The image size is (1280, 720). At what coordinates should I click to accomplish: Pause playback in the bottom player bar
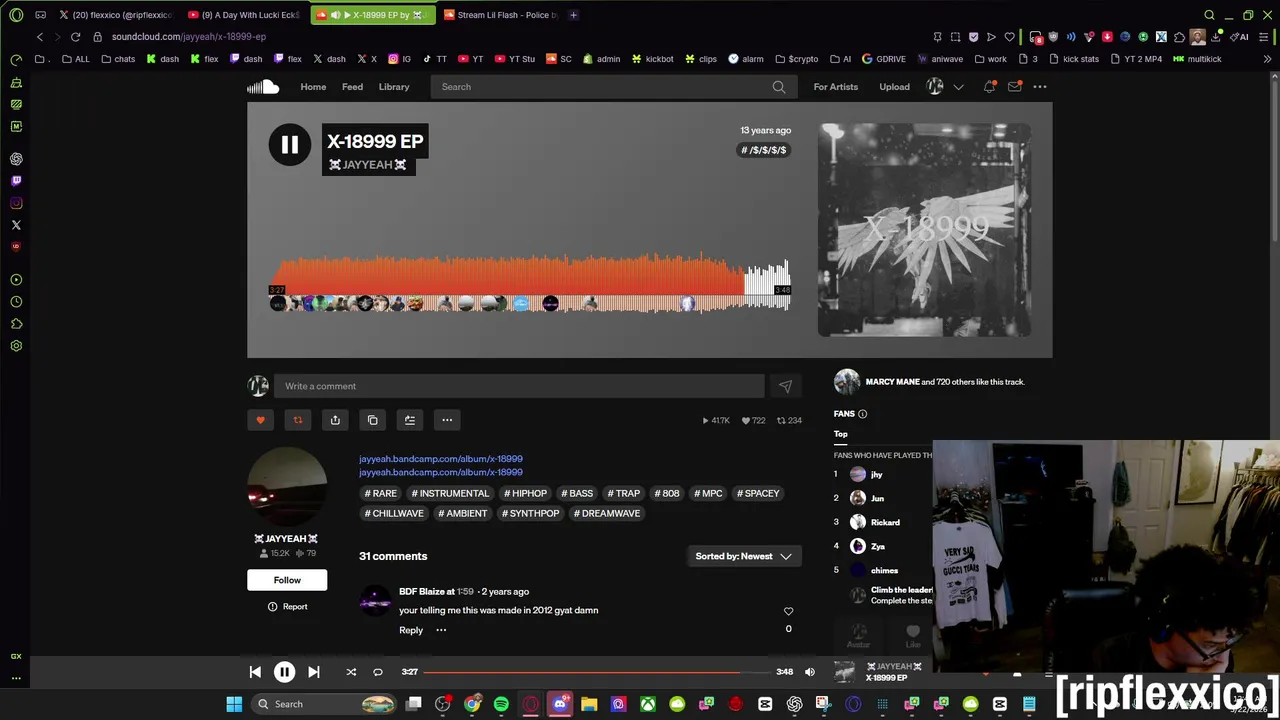coord(284,672)
